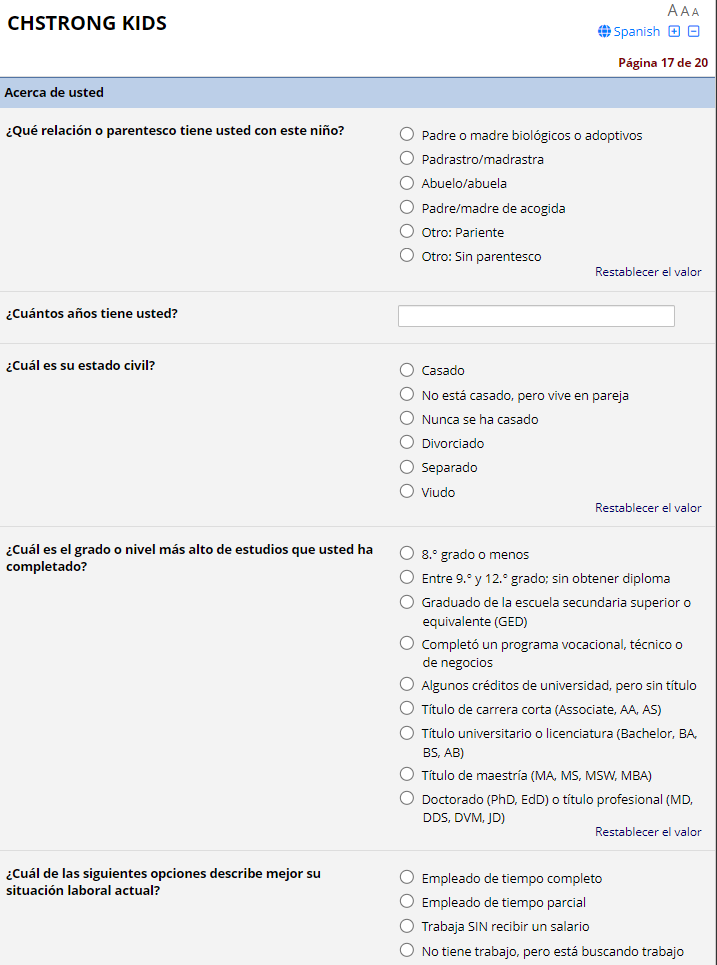Select 'Título de maestría' education level
Image resolution: width=717 pixels, height=965 pixels.
coord(407,774)
